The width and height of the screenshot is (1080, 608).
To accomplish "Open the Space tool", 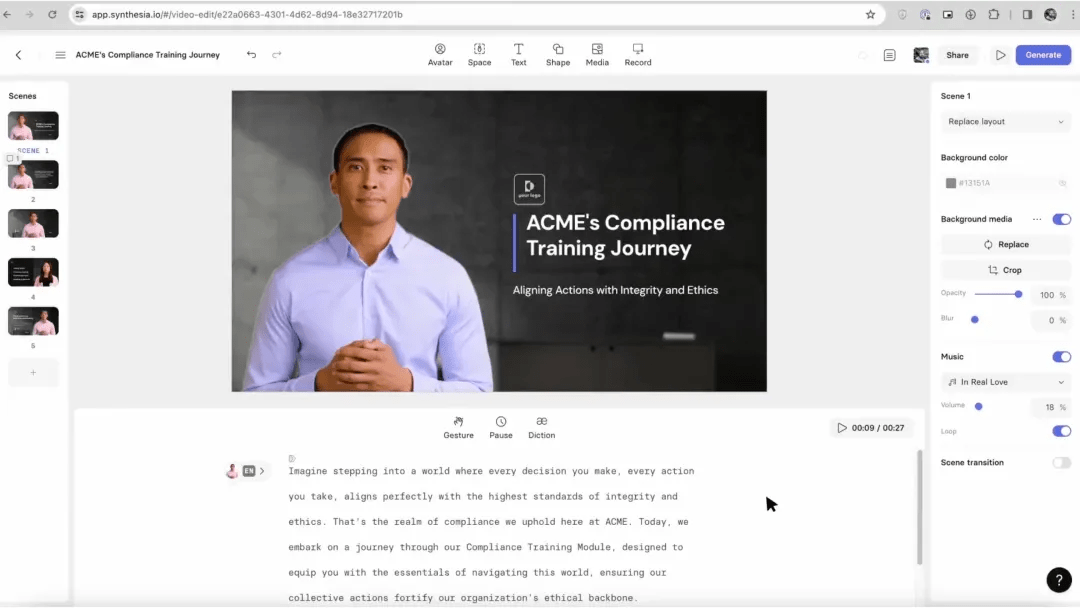I will pos(479,54).
